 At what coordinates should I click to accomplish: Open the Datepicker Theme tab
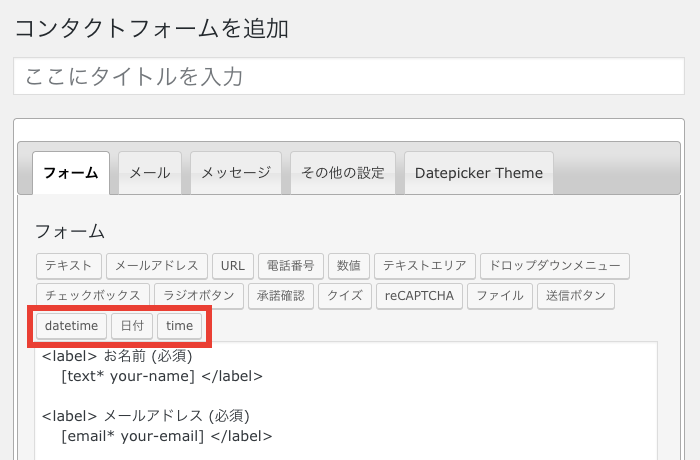coord(479,173)
